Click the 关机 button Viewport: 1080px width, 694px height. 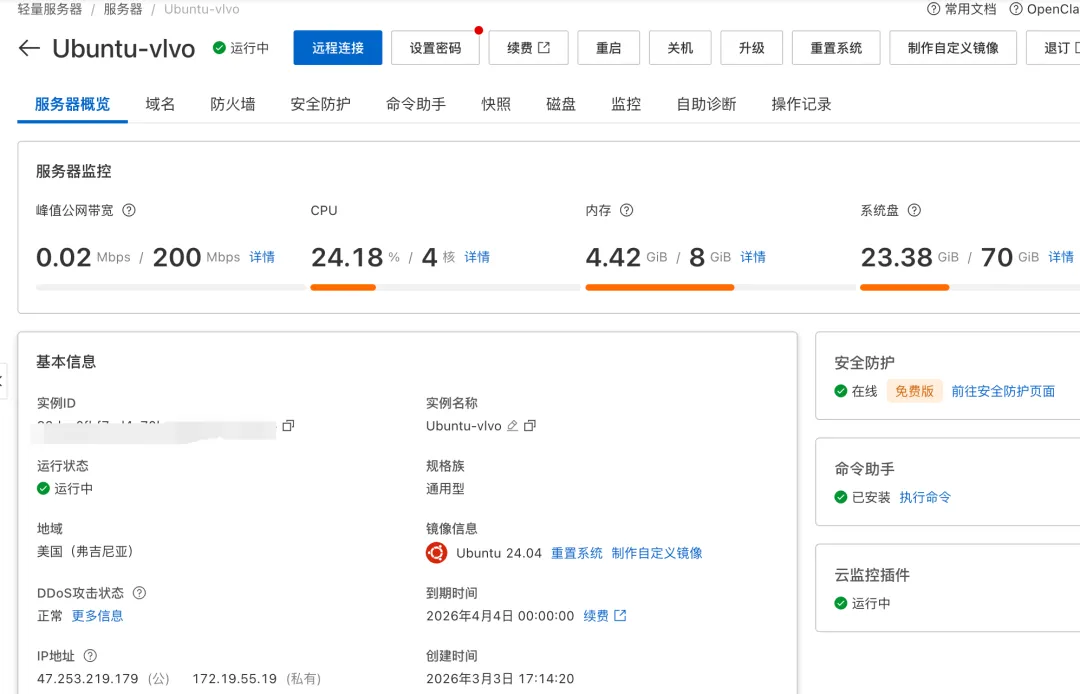(x=680, y=48)
